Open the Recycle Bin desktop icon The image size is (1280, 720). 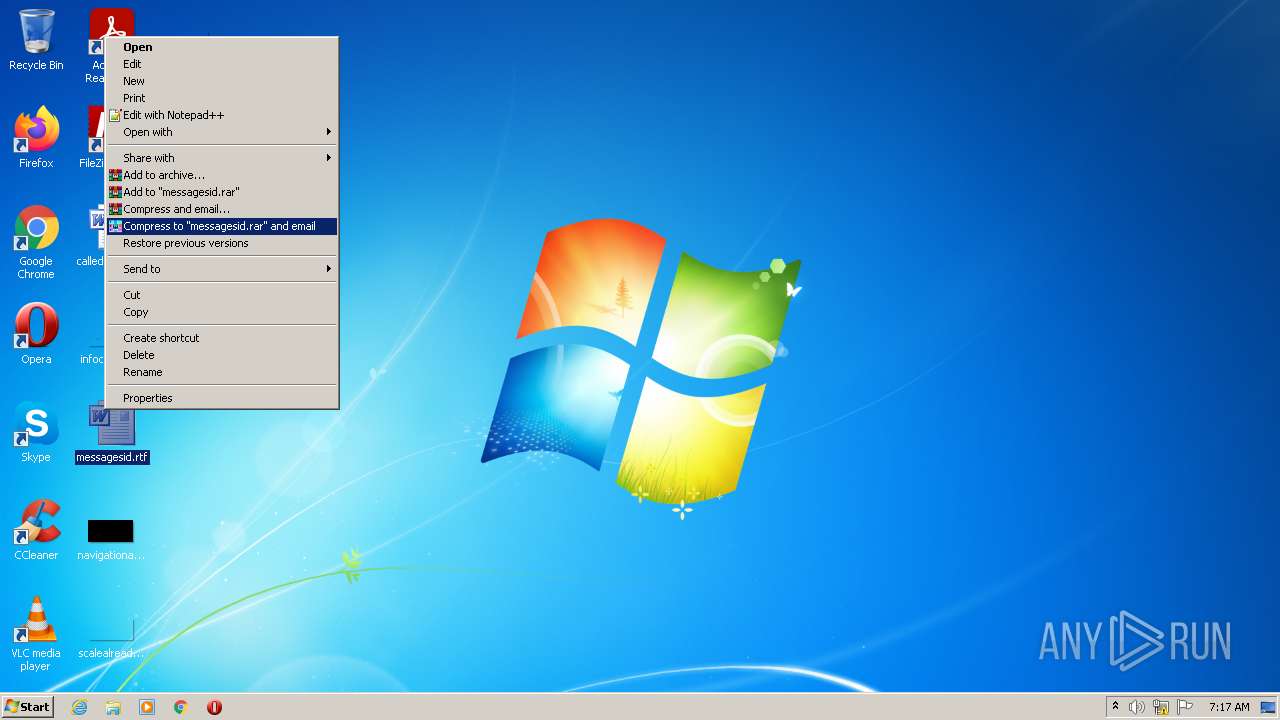pos(36,40)
